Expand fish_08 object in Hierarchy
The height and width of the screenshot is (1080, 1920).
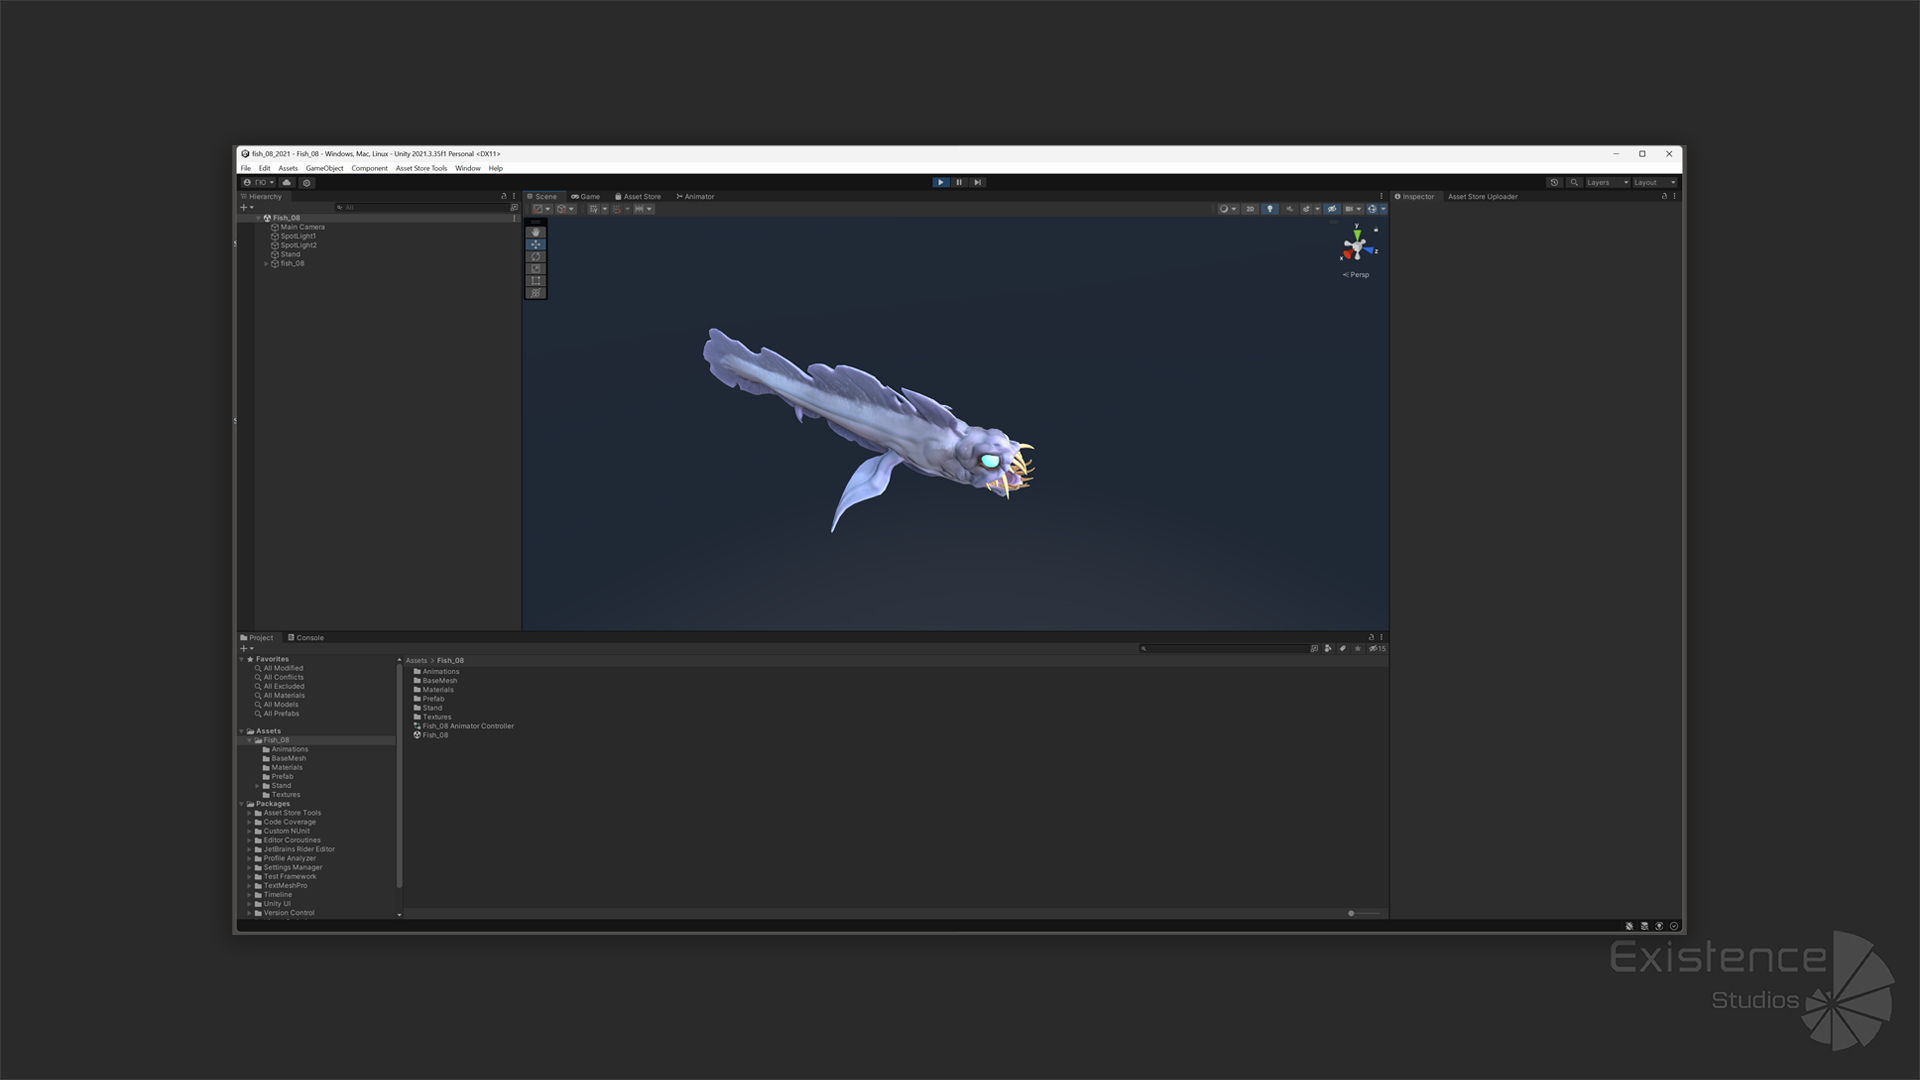point(266,264)
